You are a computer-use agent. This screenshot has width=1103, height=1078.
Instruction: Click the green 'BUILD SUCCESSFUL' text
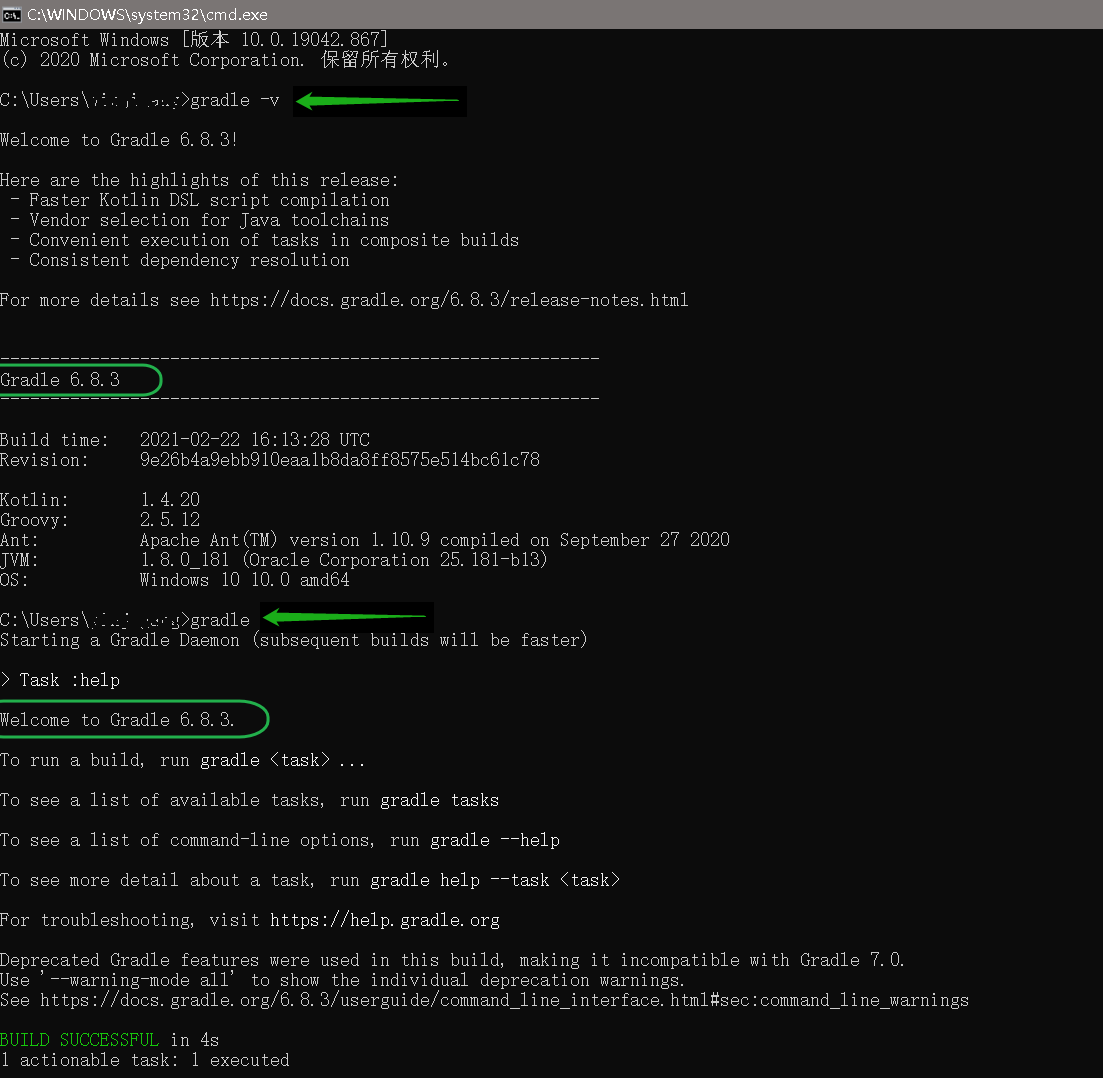(79, 1040)
